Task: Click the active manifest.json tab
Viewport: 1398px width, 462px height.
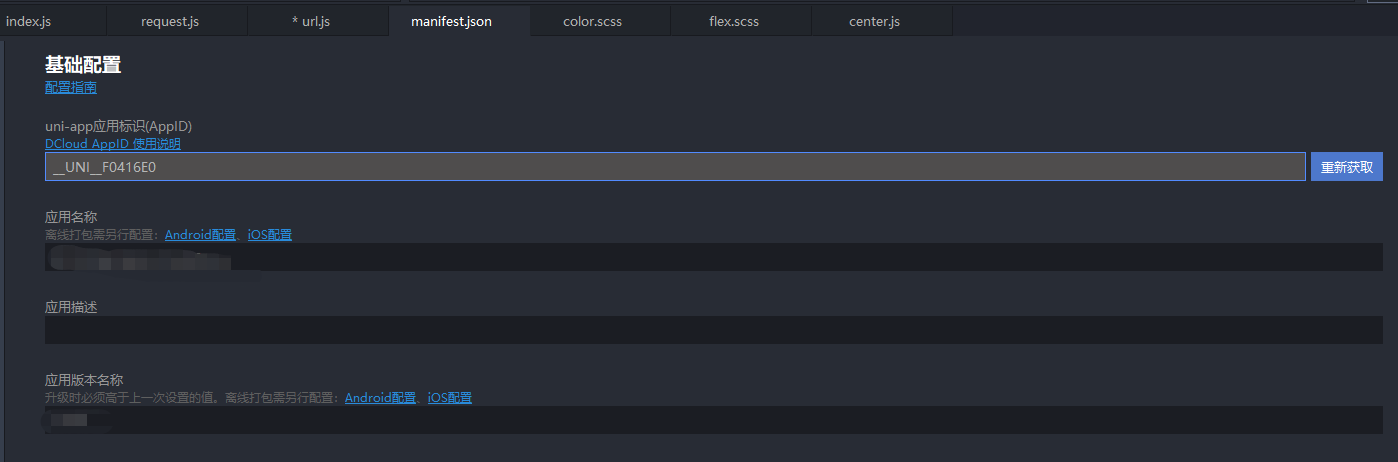Action: pos(451,21)
